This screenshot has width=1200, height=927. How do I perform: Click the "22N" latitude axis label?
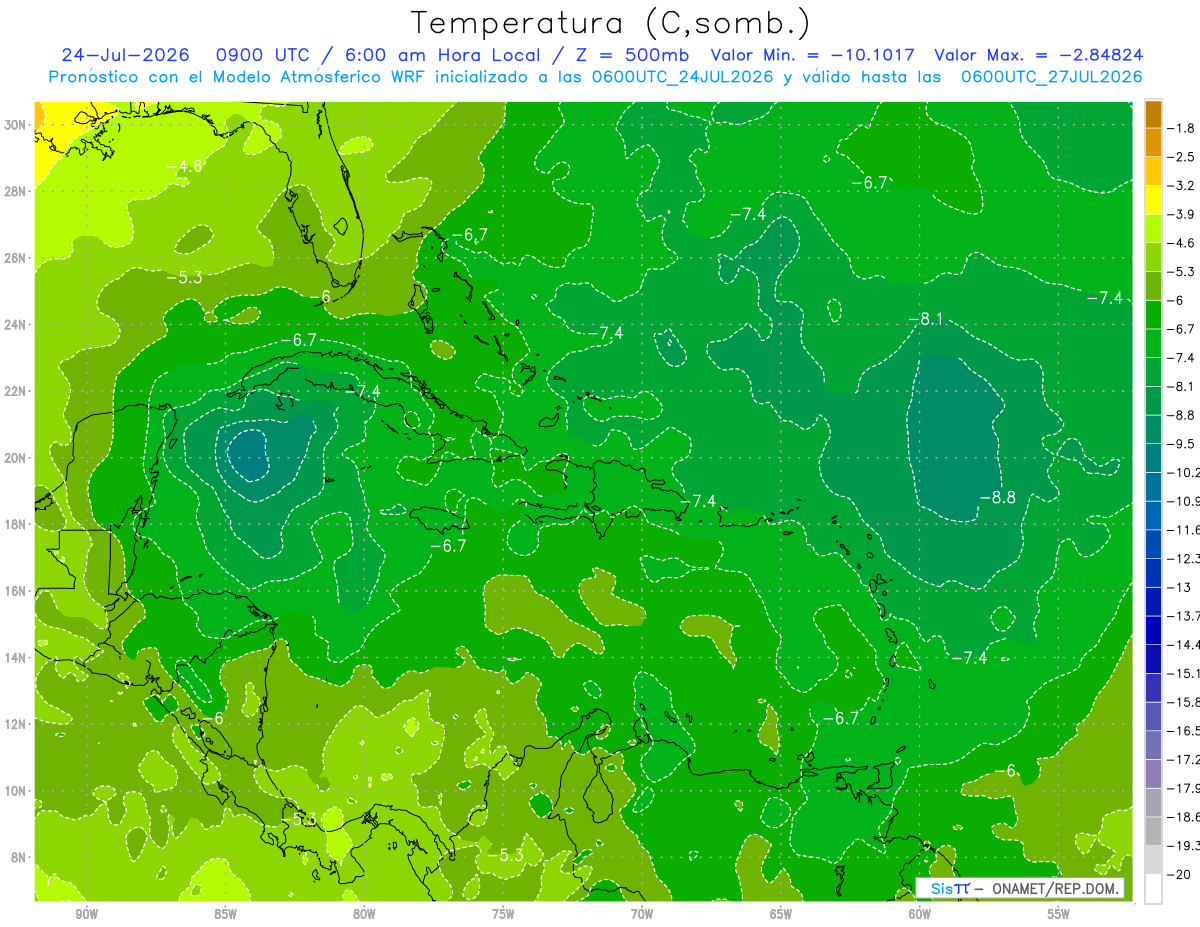[x=17, y=391]
